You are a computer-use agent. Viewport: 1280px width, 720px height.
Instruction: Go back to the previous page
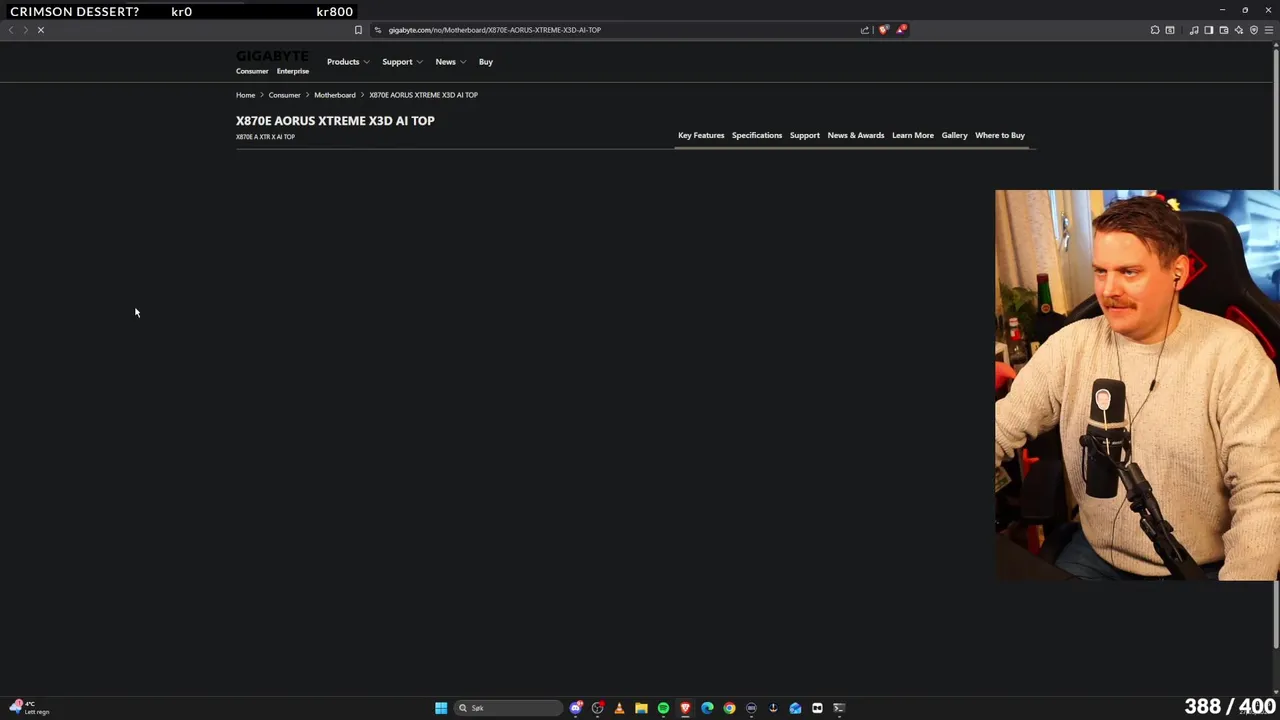coord(11,30)
